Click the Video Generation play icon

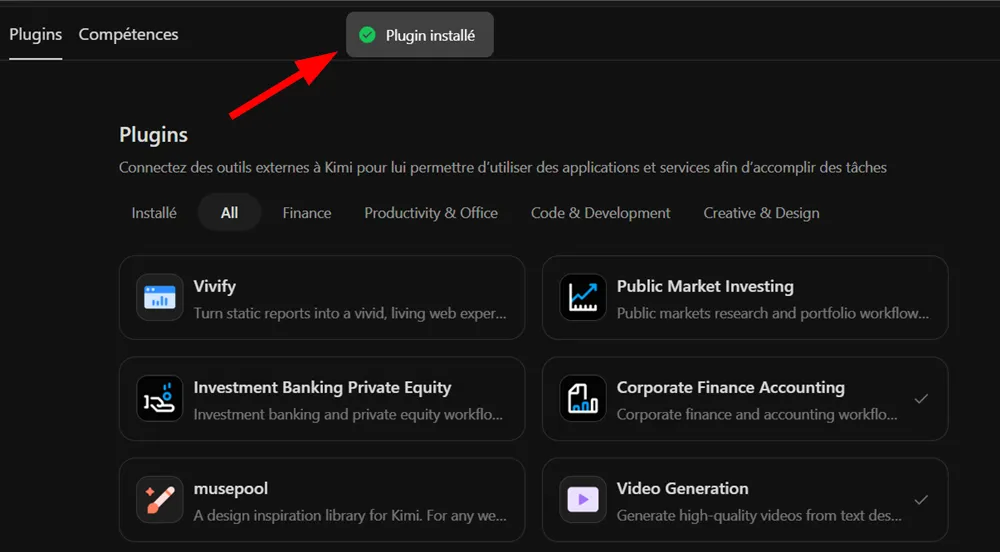coord(583,500)
